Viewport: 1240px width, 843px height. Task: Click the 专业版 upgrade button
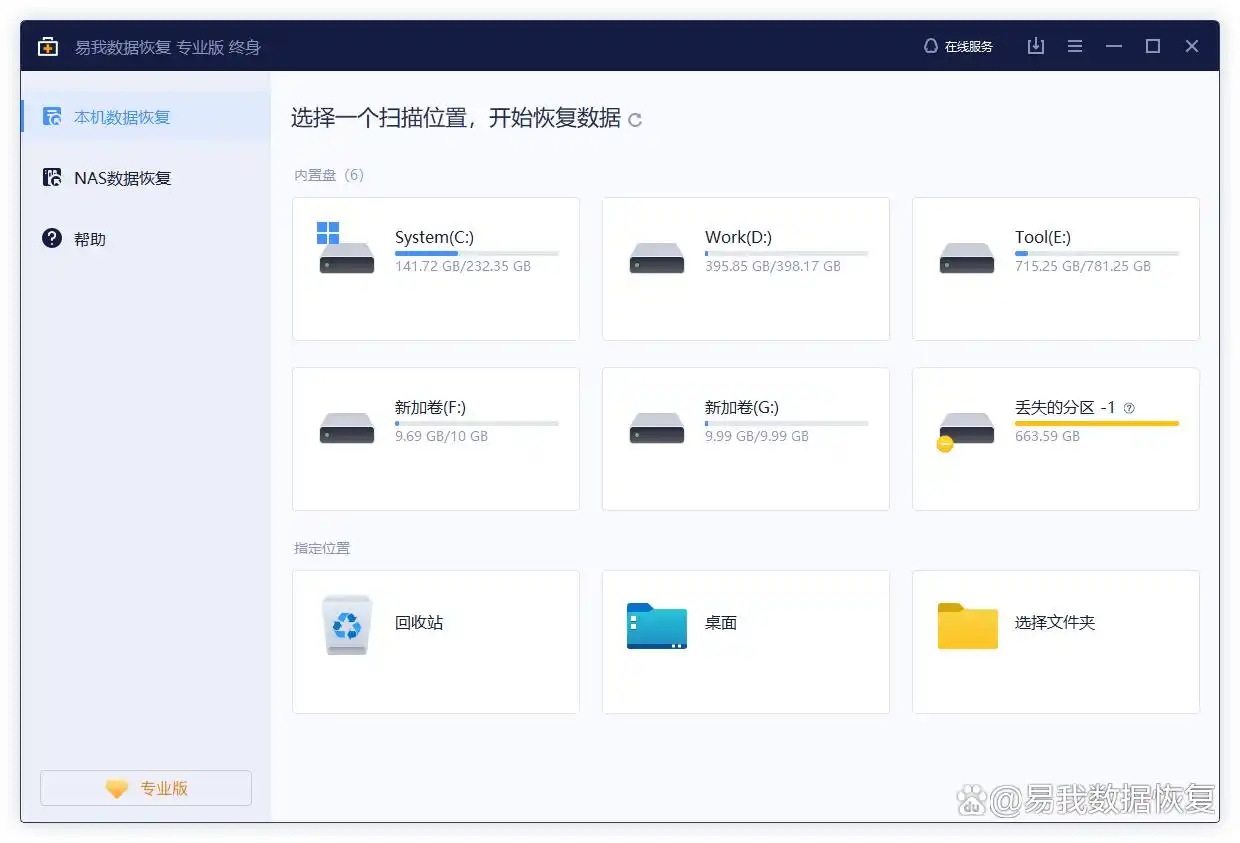click(x=145, y=788)
